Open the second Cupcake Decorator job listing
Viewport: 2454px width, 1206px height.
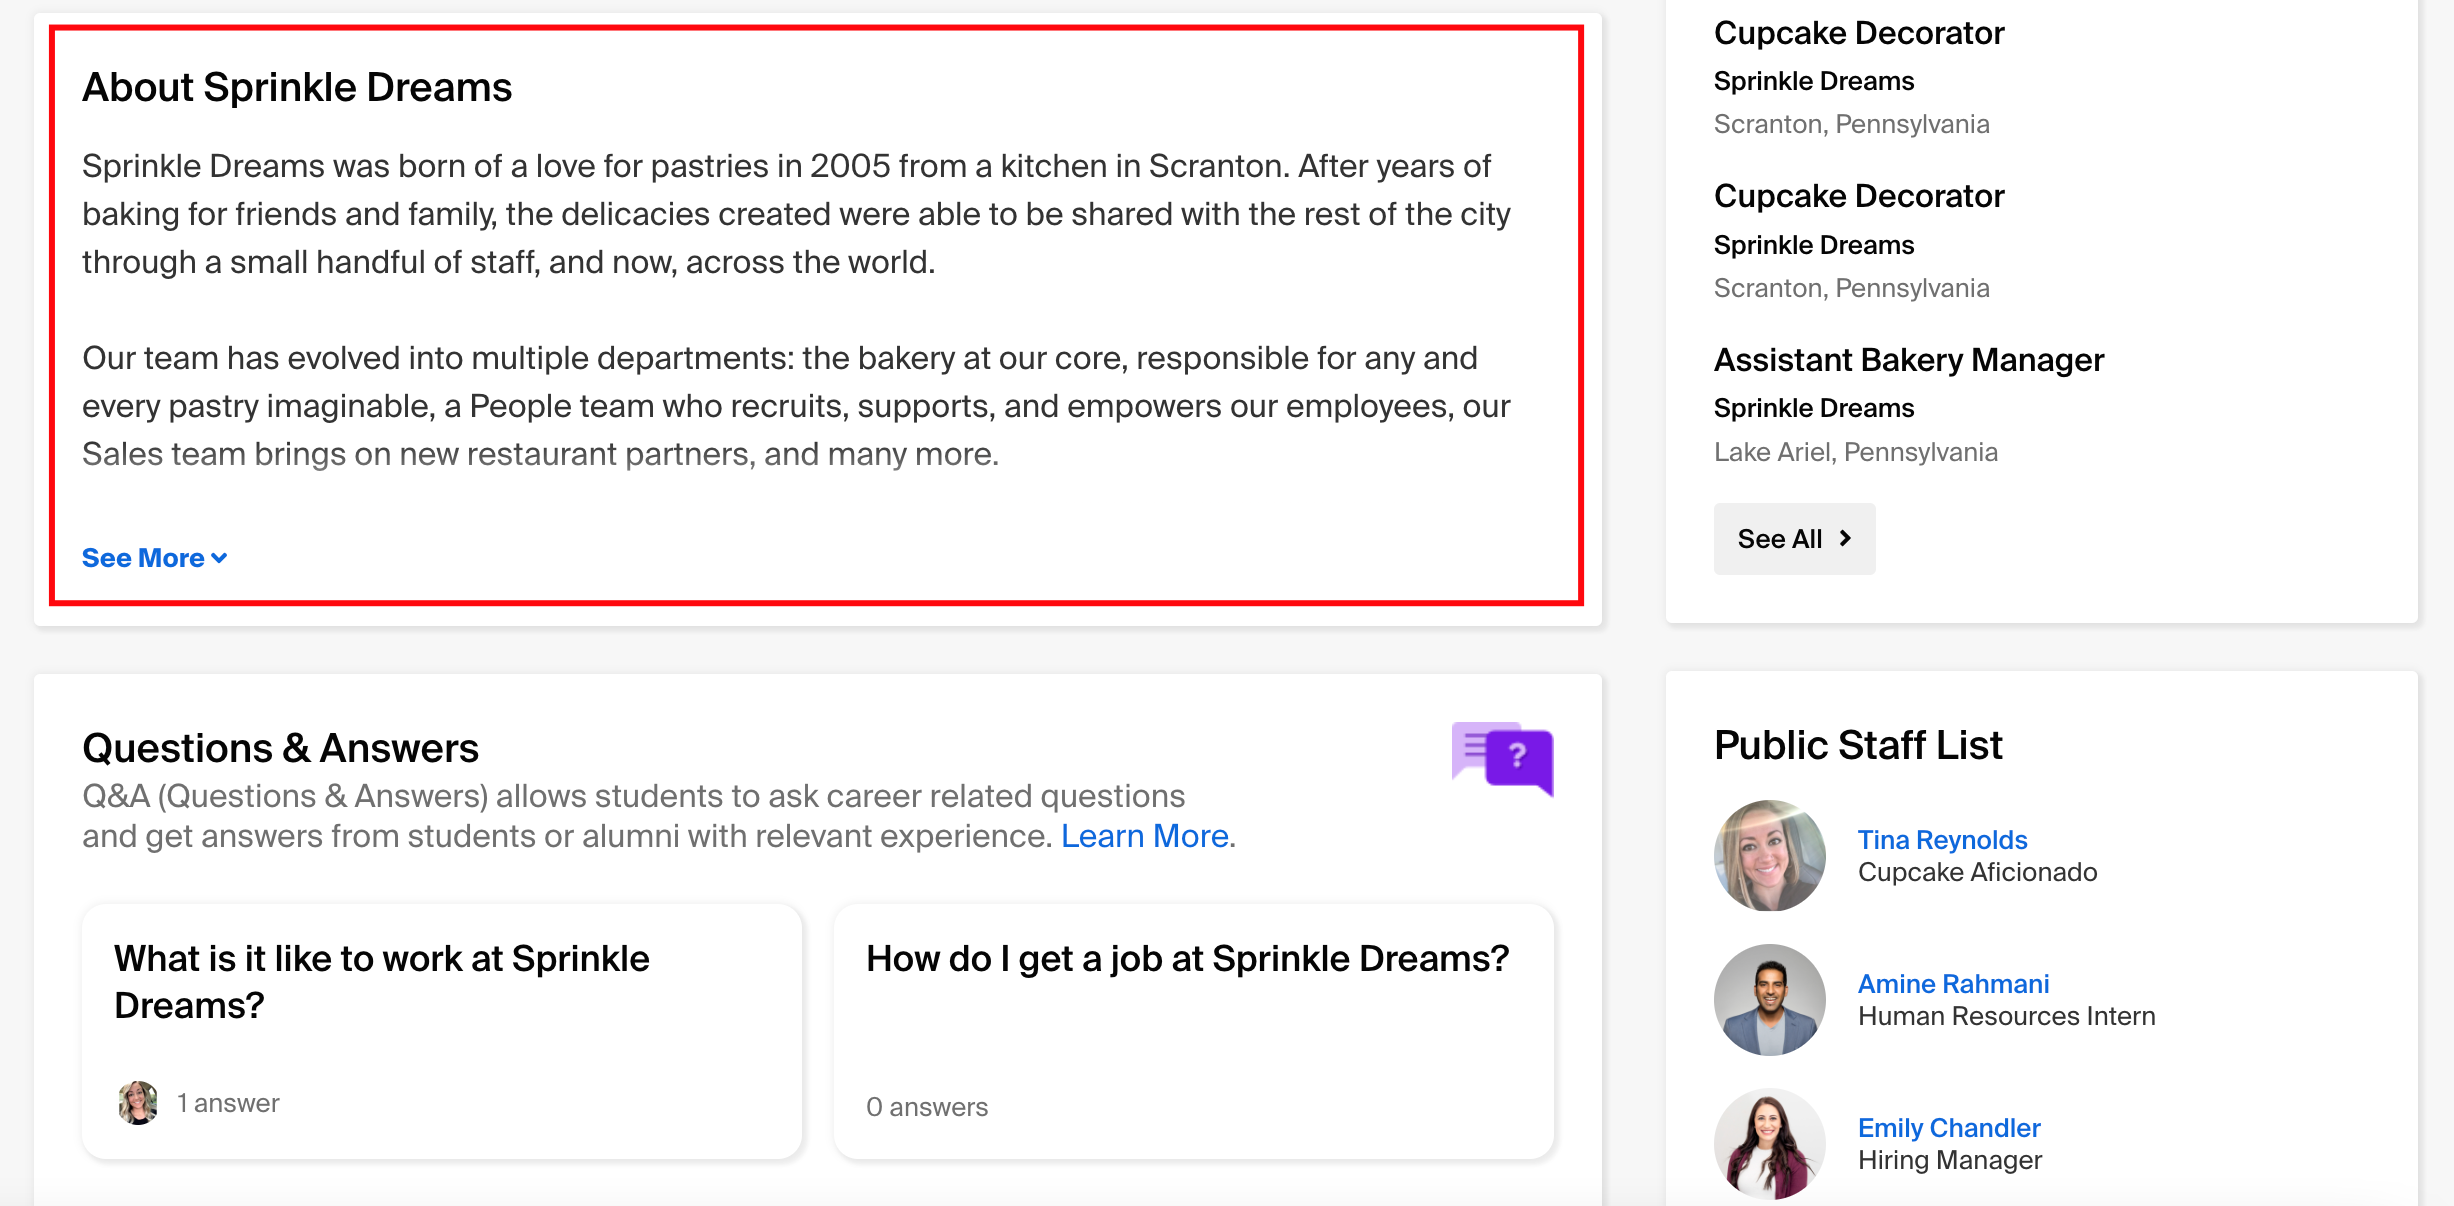click(1858, 196)
